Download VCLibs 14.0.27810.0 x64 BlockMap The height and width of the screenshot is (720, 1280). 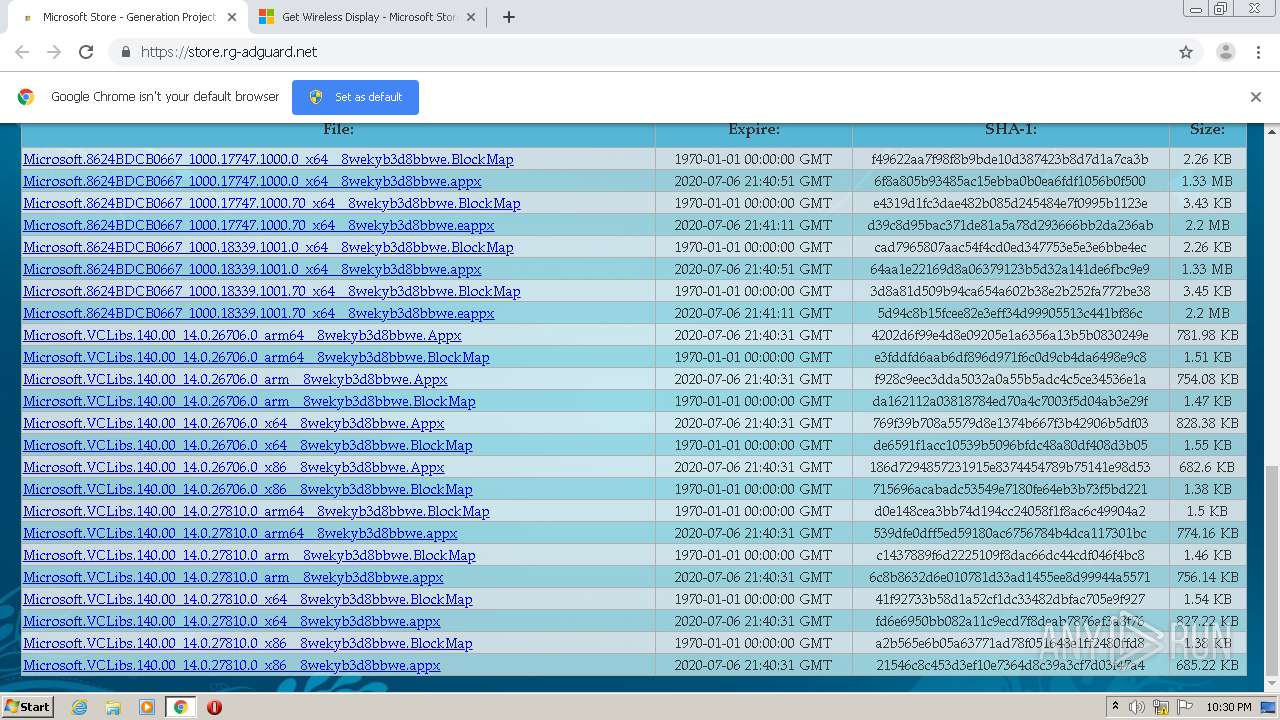pos(248,599)
